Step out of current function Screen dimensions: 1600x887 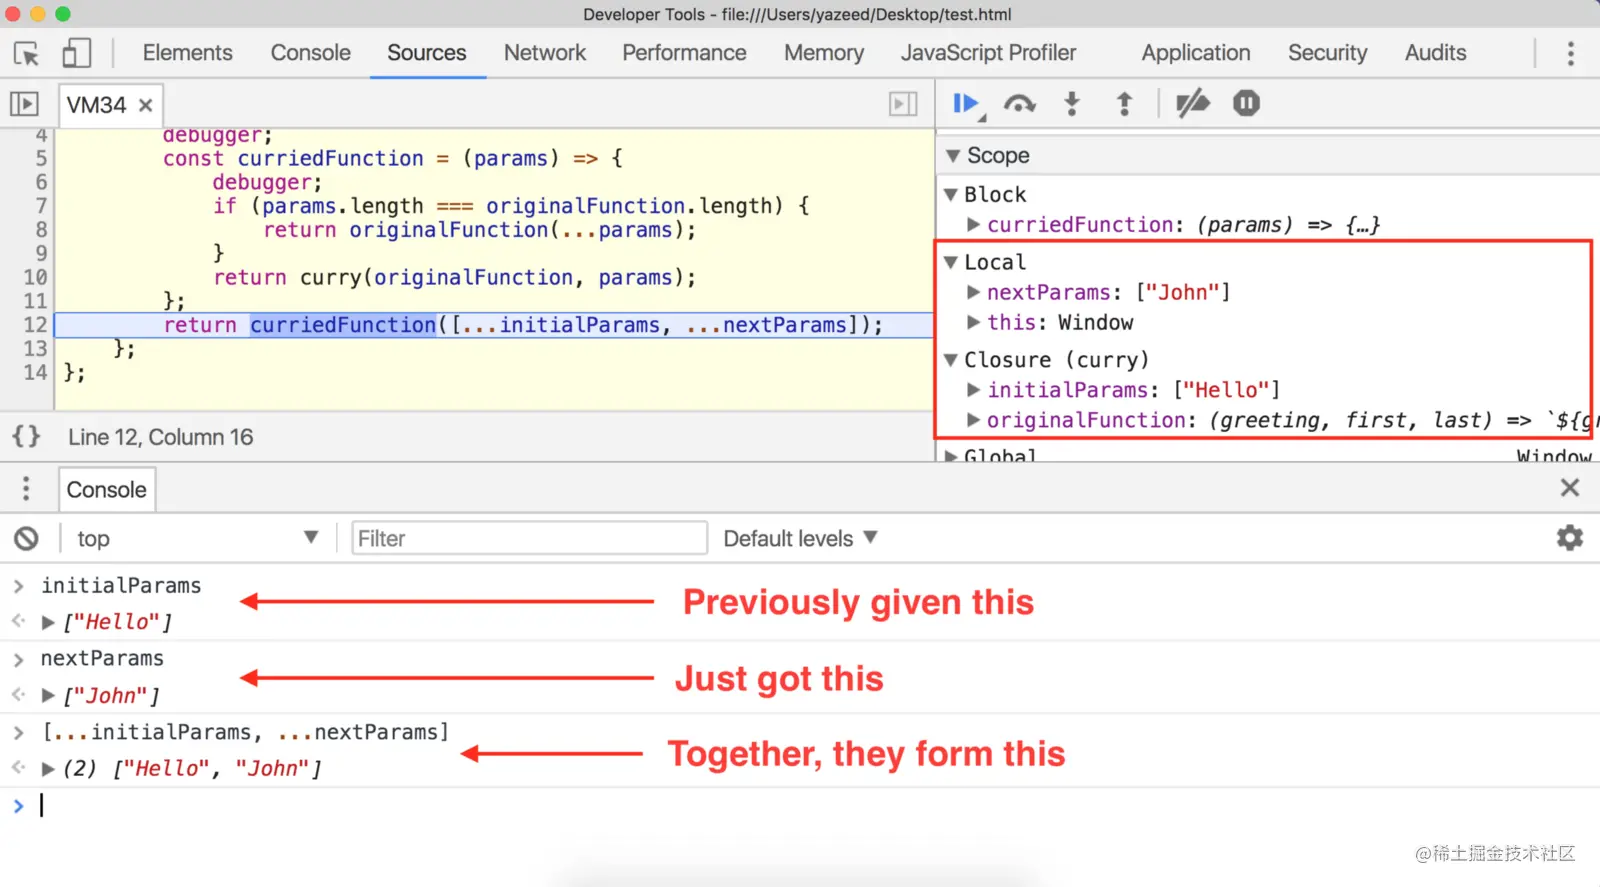[x=1124, y=104]
